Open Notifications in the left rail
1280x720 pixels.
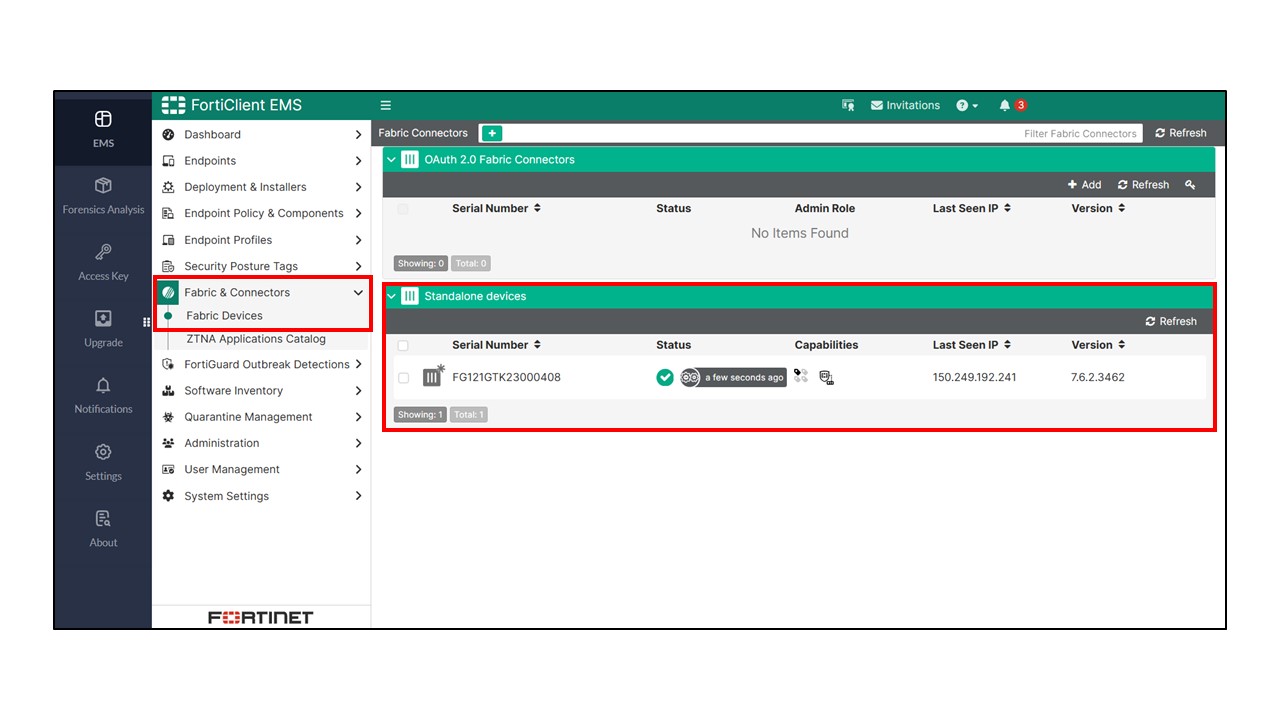103,395
